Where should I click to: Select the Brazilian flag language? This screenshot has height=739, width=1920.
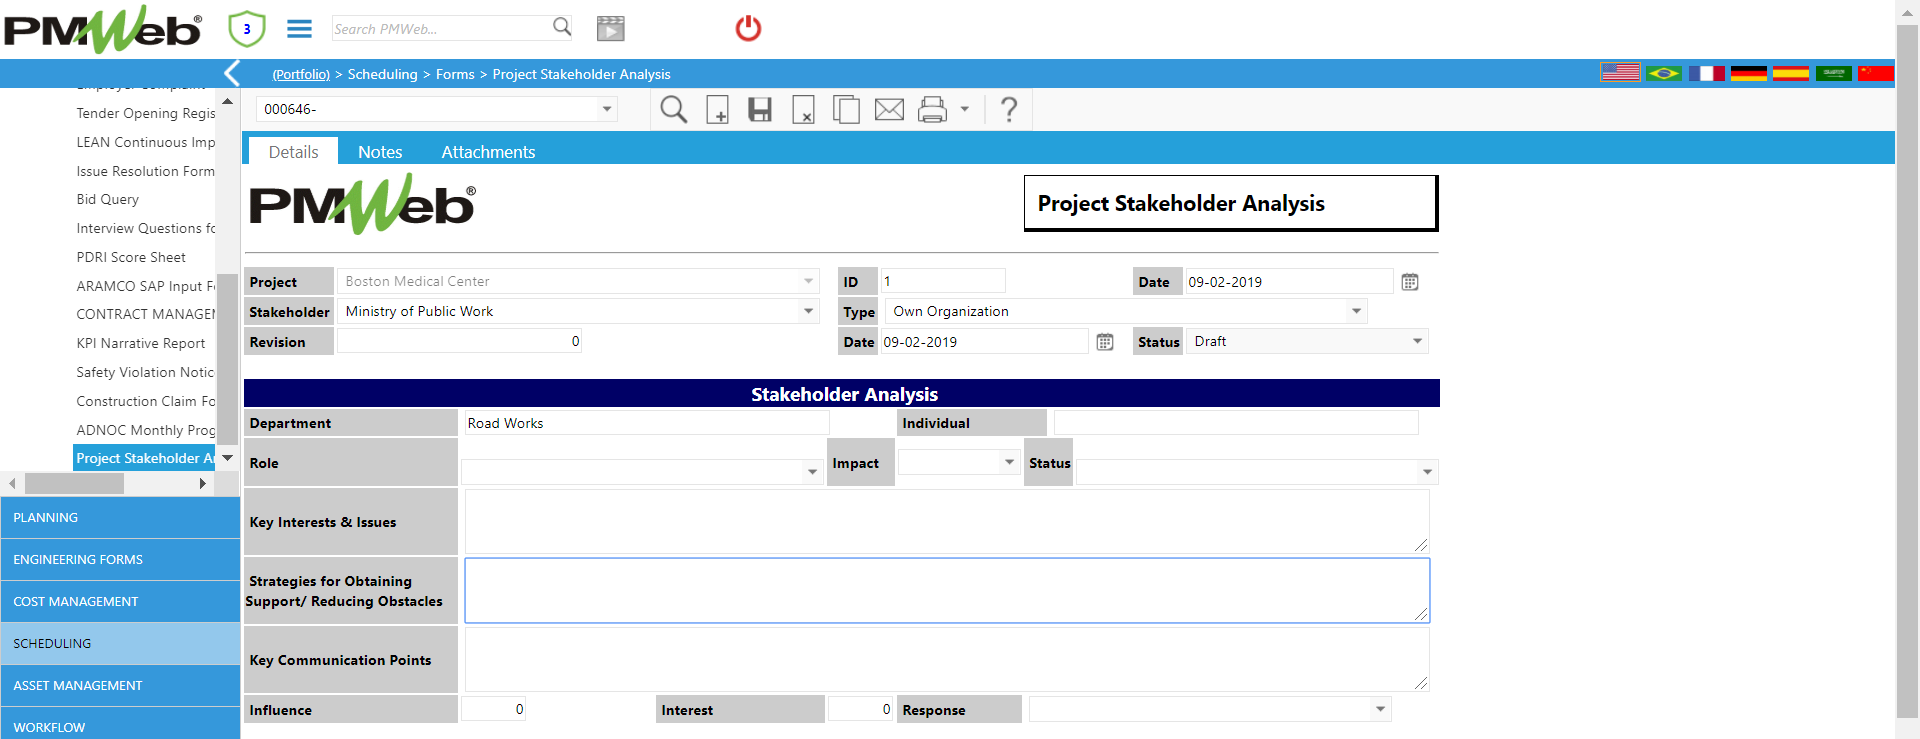point(1664,73)
